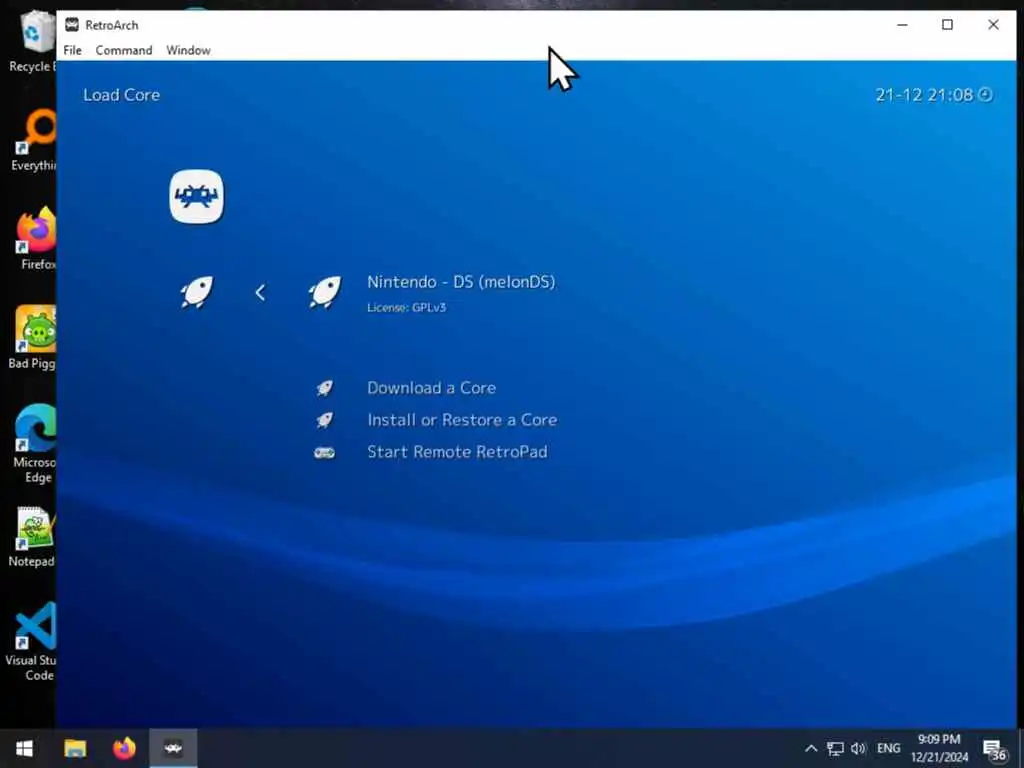
Task: Open Firefox from the taskbar
Action: [x=124, y=748]
